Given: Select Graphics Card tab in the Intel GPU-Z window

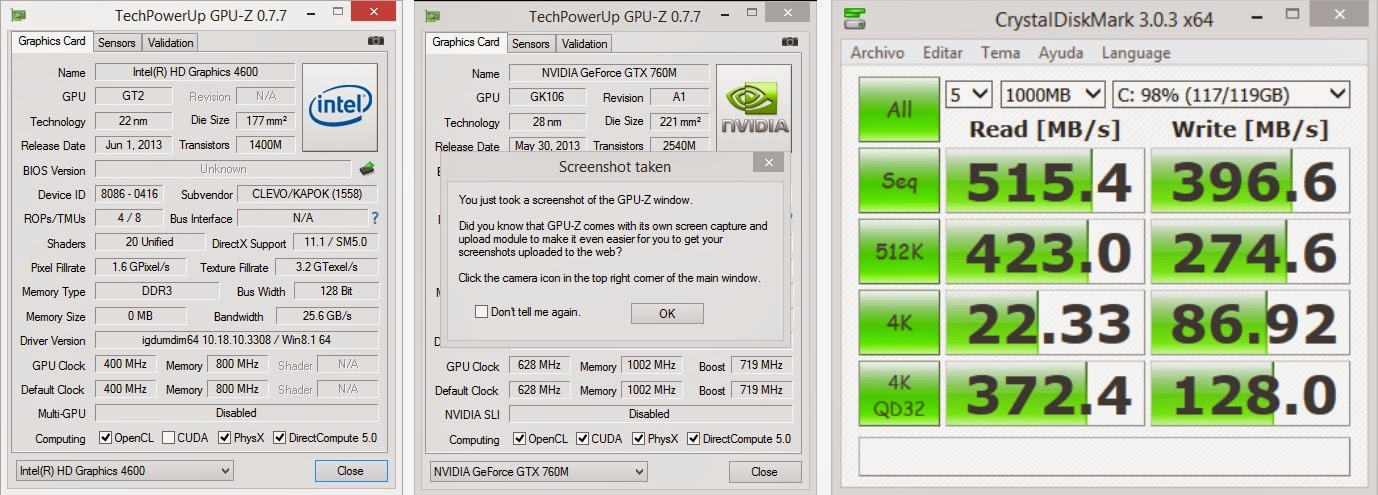Looking at the screenshot, I should [52, 42].
